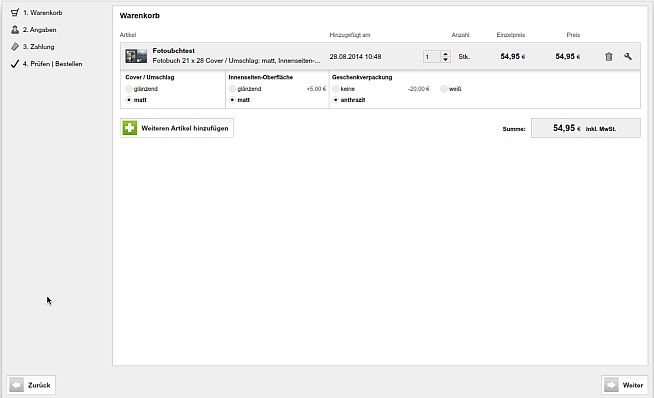Select matt for Innenseiten-Oberfläche
654x398 pixels.
[232, 100]
